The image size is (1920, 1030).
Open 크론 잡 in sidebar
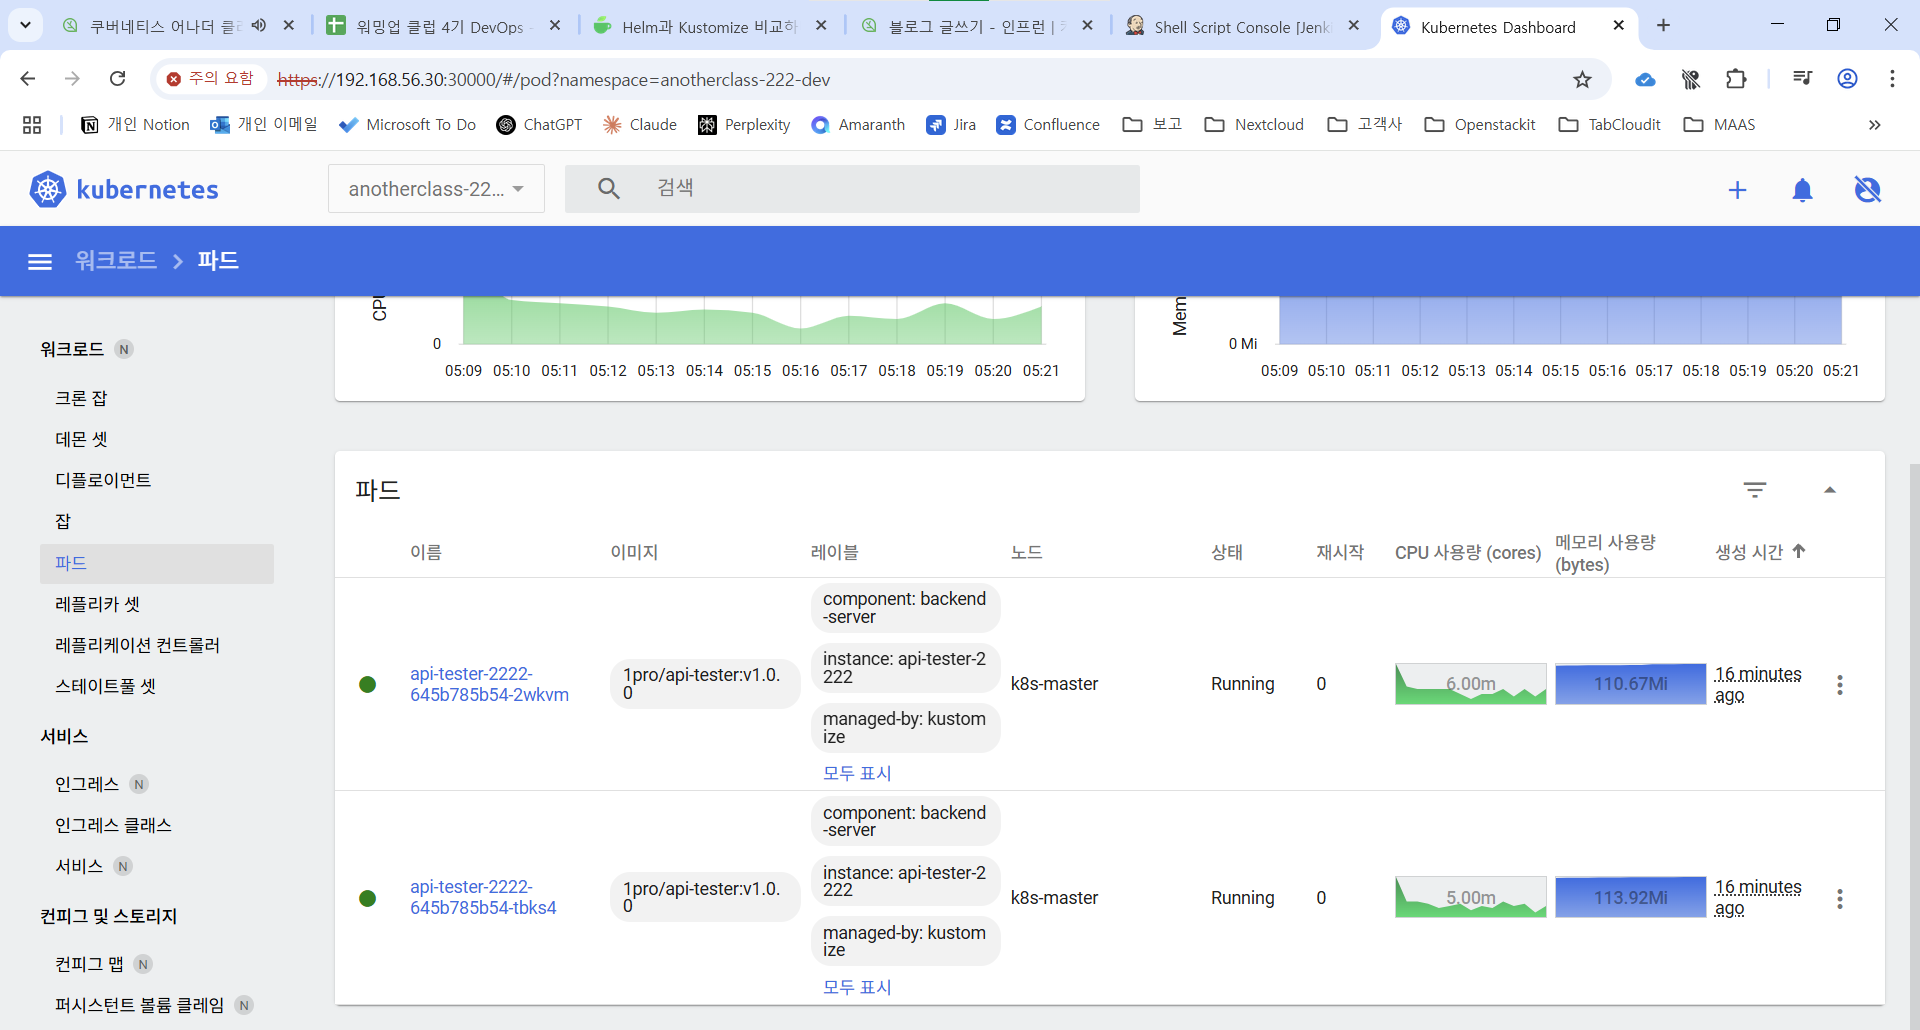tap(81, 398)
